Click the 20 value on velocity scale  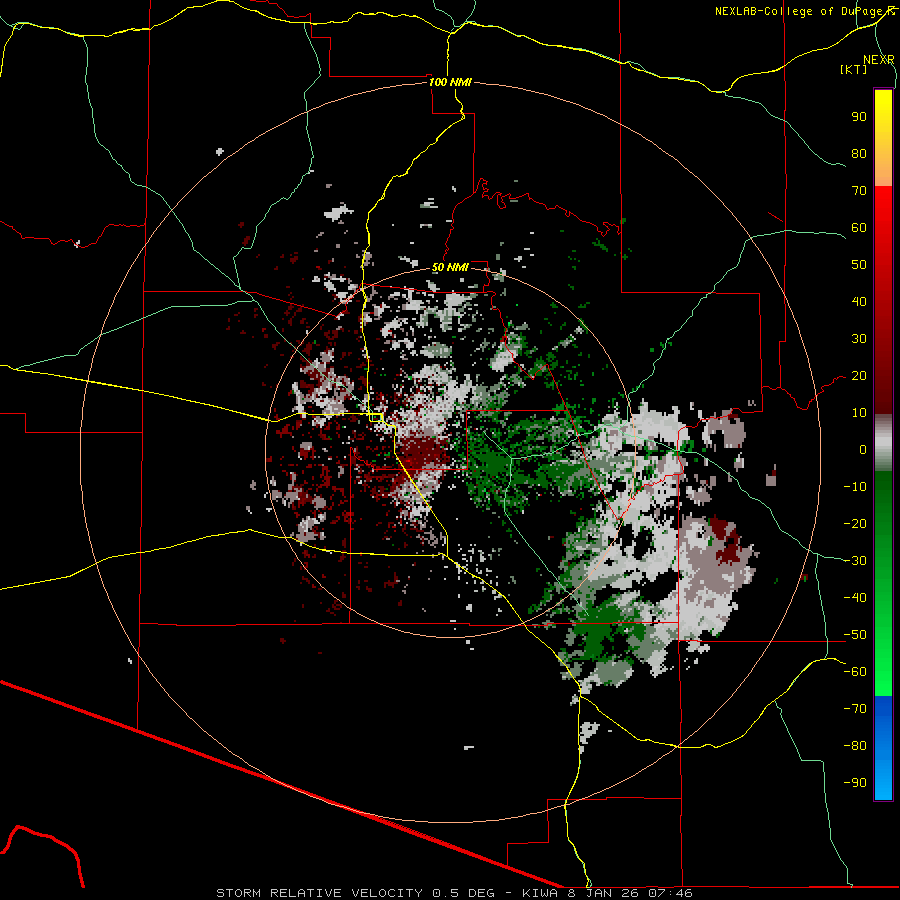click(x=859, y=376)
